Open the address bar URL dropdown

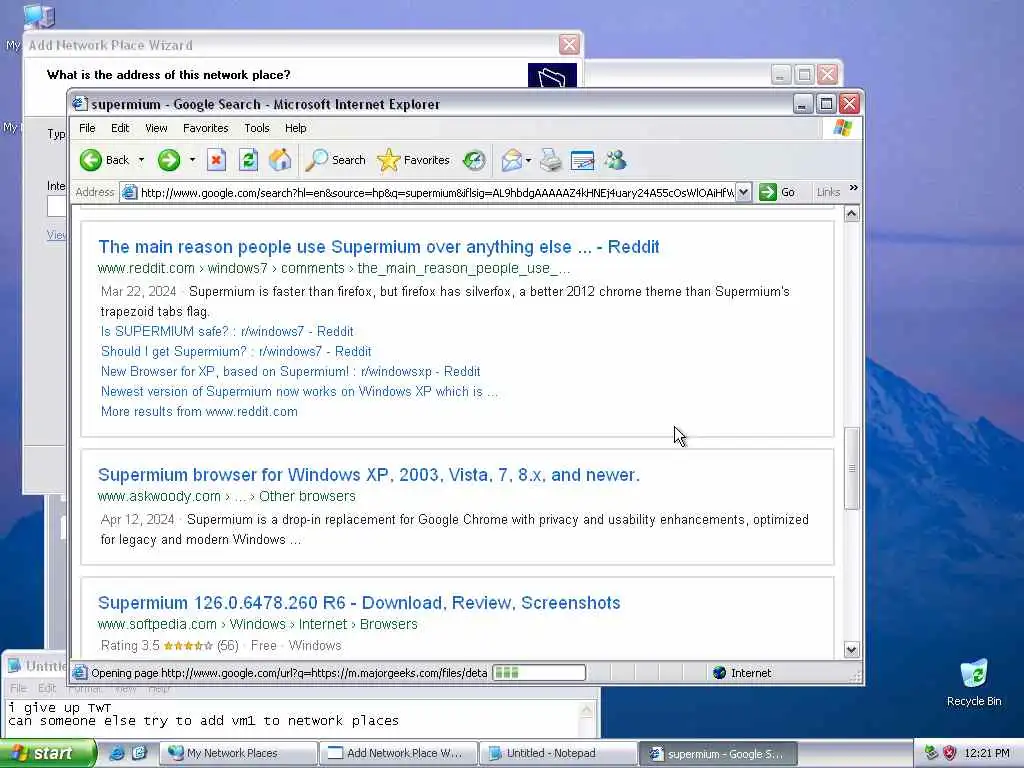[743, 192]
